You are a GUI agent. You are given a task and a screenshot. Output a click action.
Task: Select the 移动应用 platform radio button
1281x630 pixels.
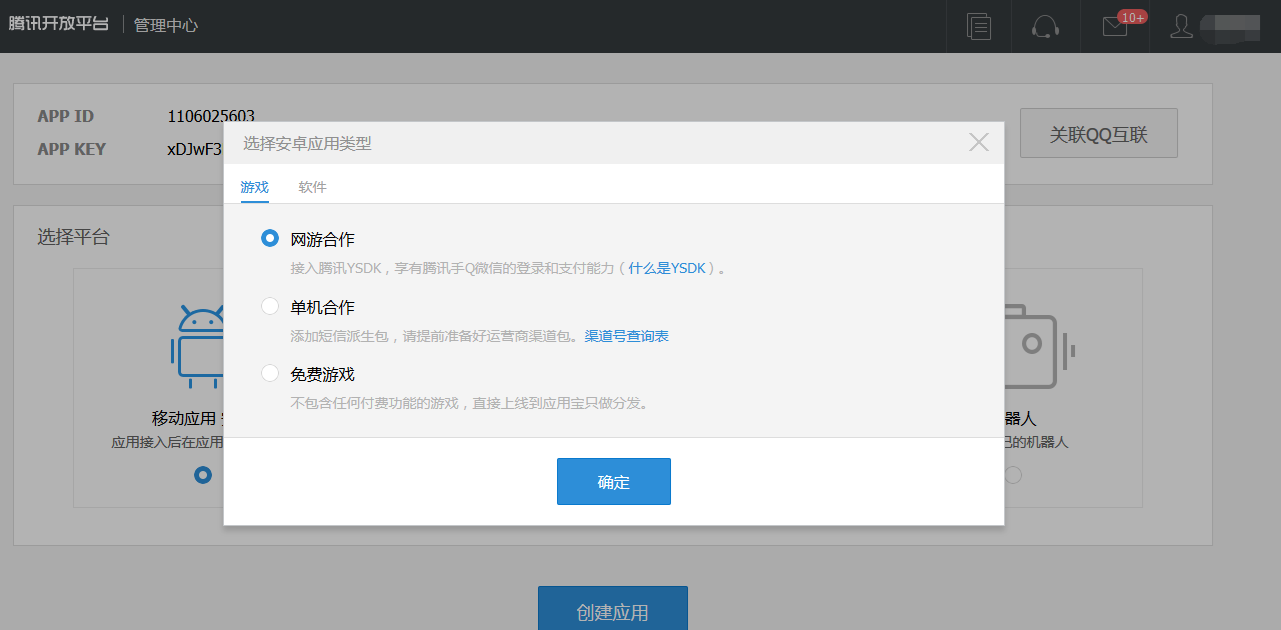point(203,475)
